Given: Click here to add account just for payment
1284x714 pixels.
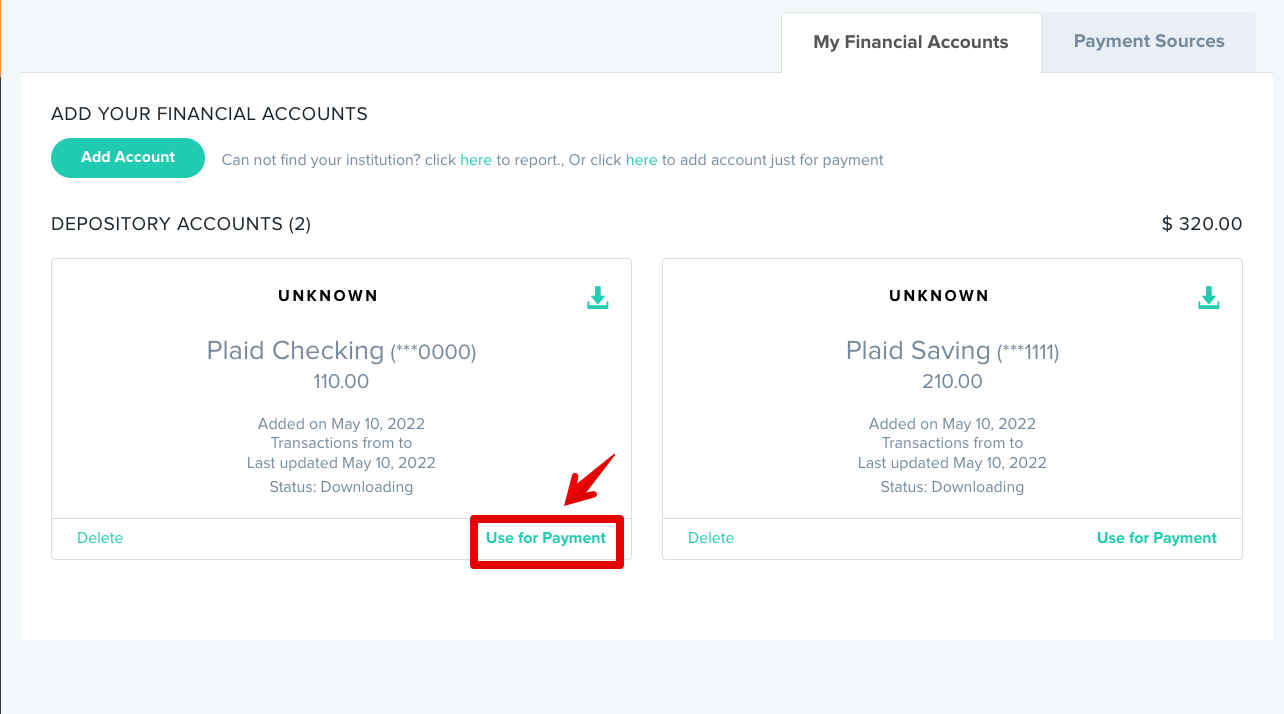Looking at the screenshot, I should [x=641, y=159].
